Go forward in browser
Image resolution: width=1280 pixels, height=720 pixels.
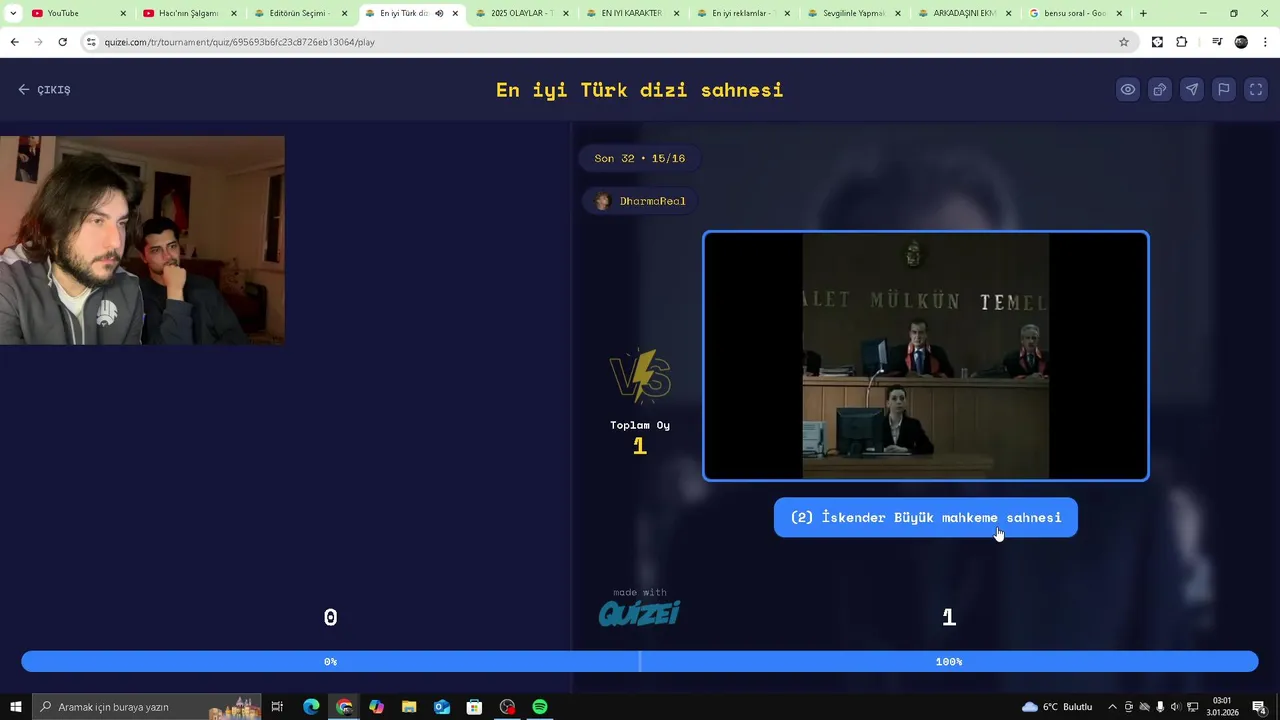pos(38,42)
